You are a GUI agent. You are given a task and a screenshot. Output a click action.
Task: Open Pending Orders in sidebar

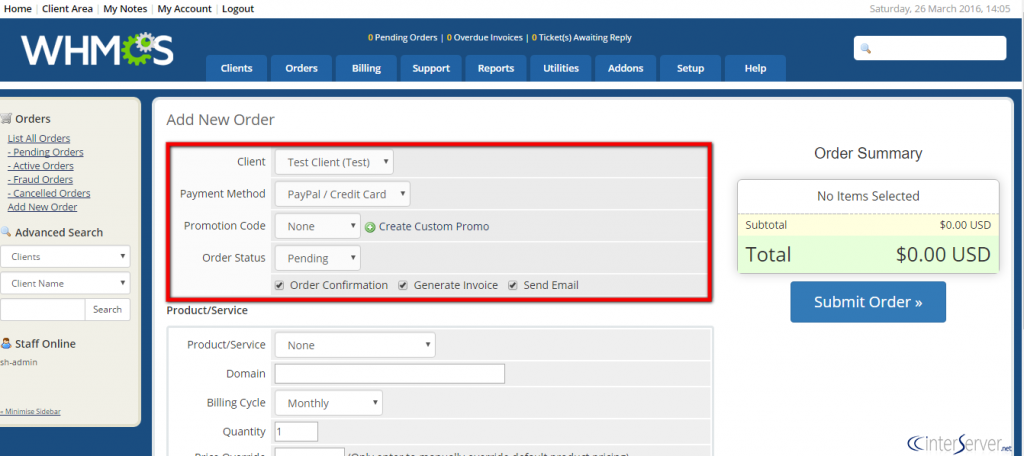pos(45,152)
